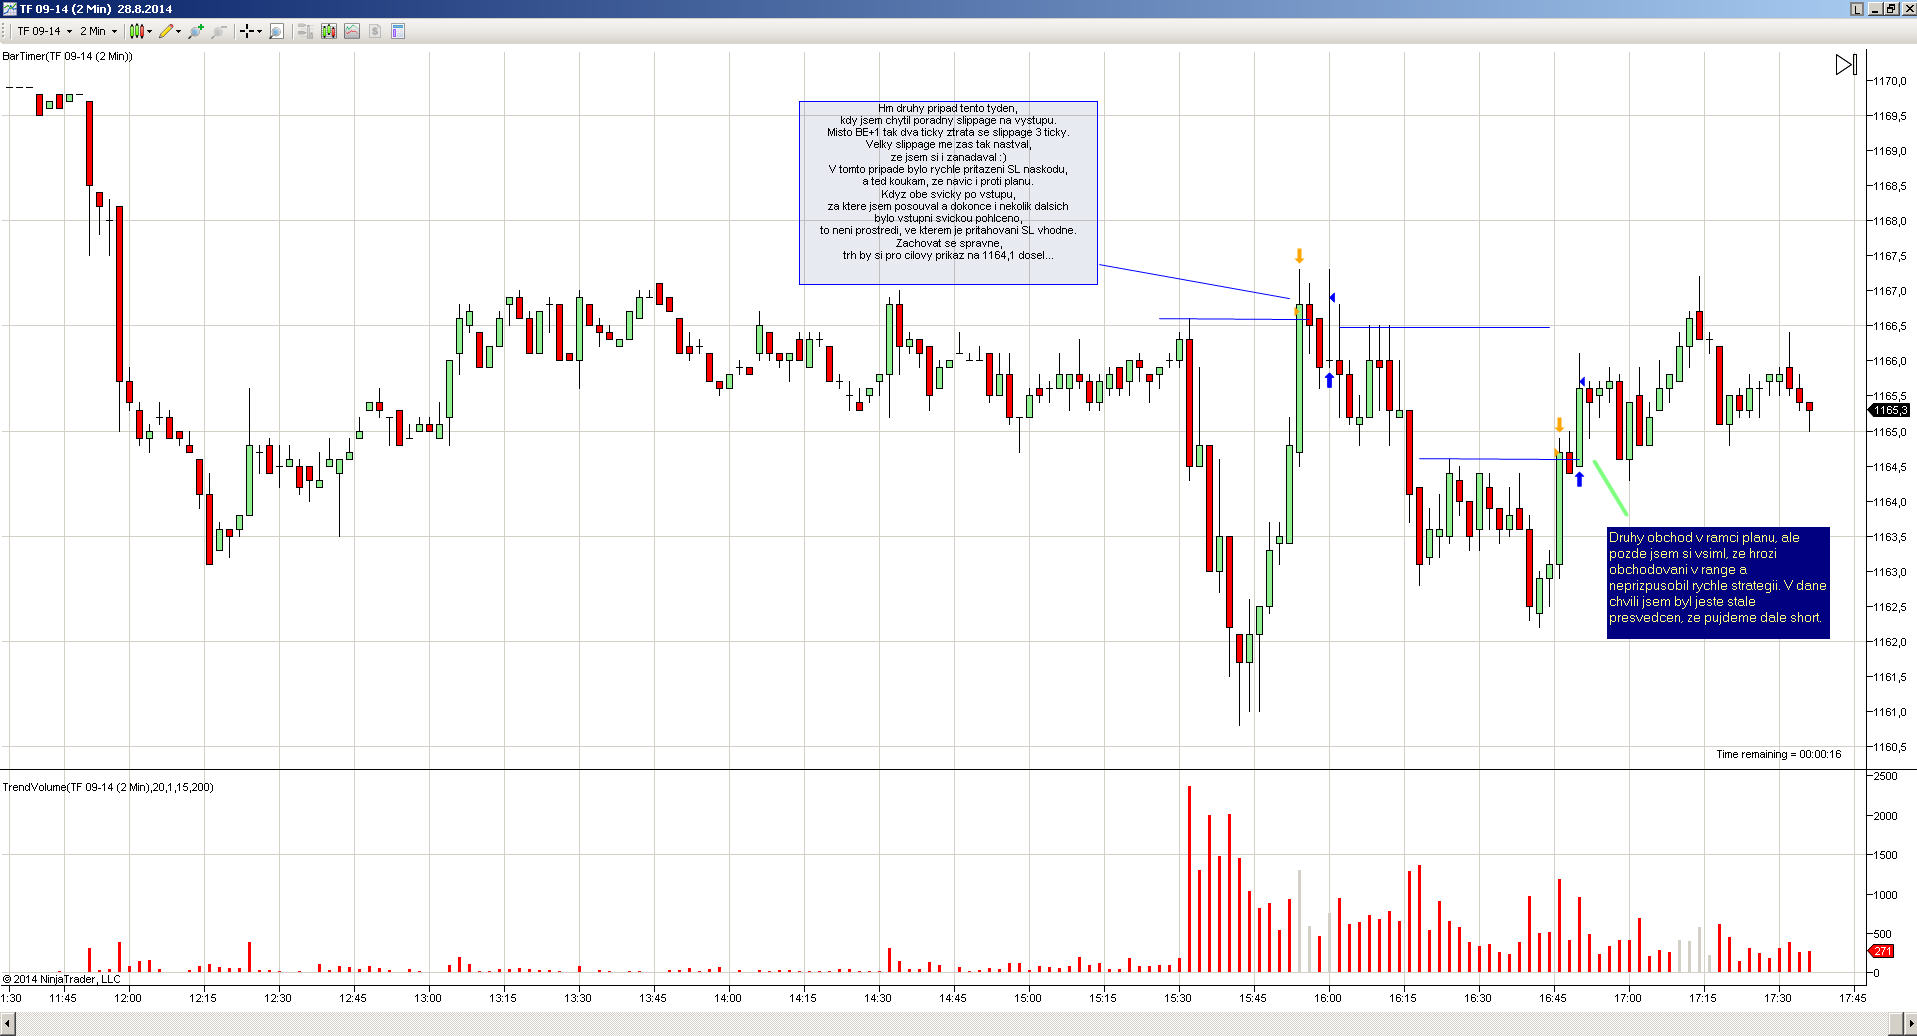Click the 17:45 time axis label
The width and height of the screenshot is (1917, 1036).
pyautogui.click(x=1853, y=998)
